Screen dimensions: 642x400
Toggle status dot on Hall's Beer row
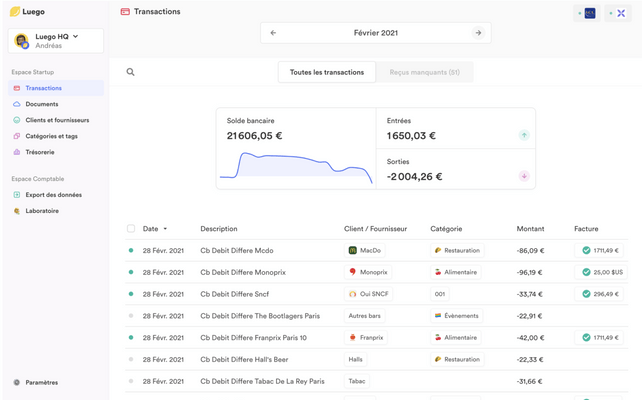[131, 360]
